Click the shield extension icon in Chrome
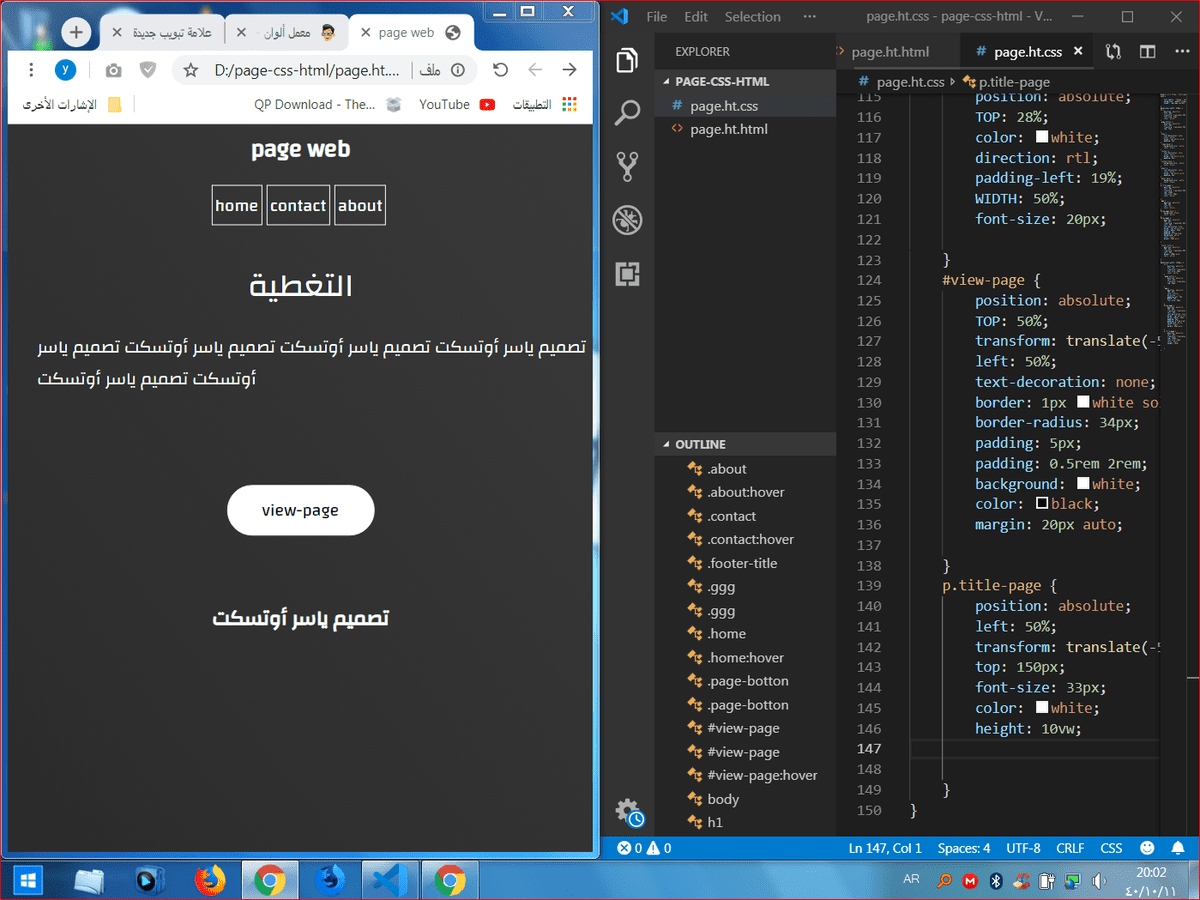 click(x=148, y=70)
